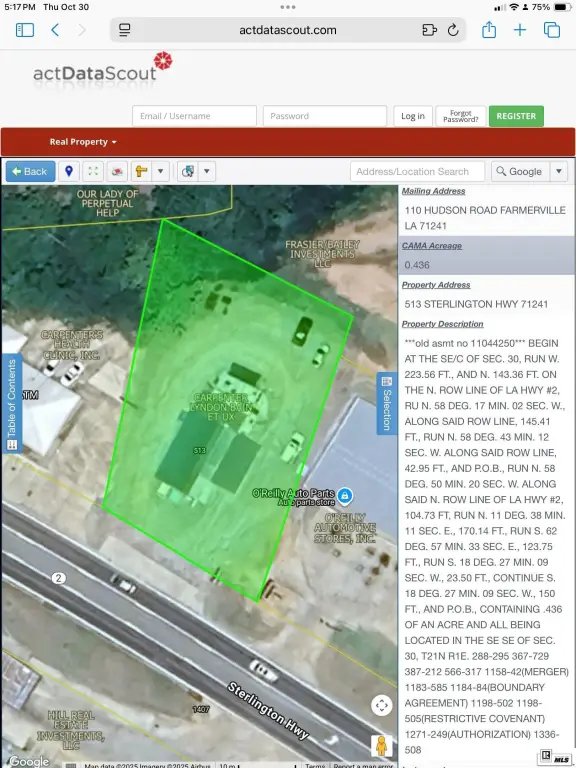Click the Safari page menu icon in address bar
576x768 pixels.
[x=125, y=30]
